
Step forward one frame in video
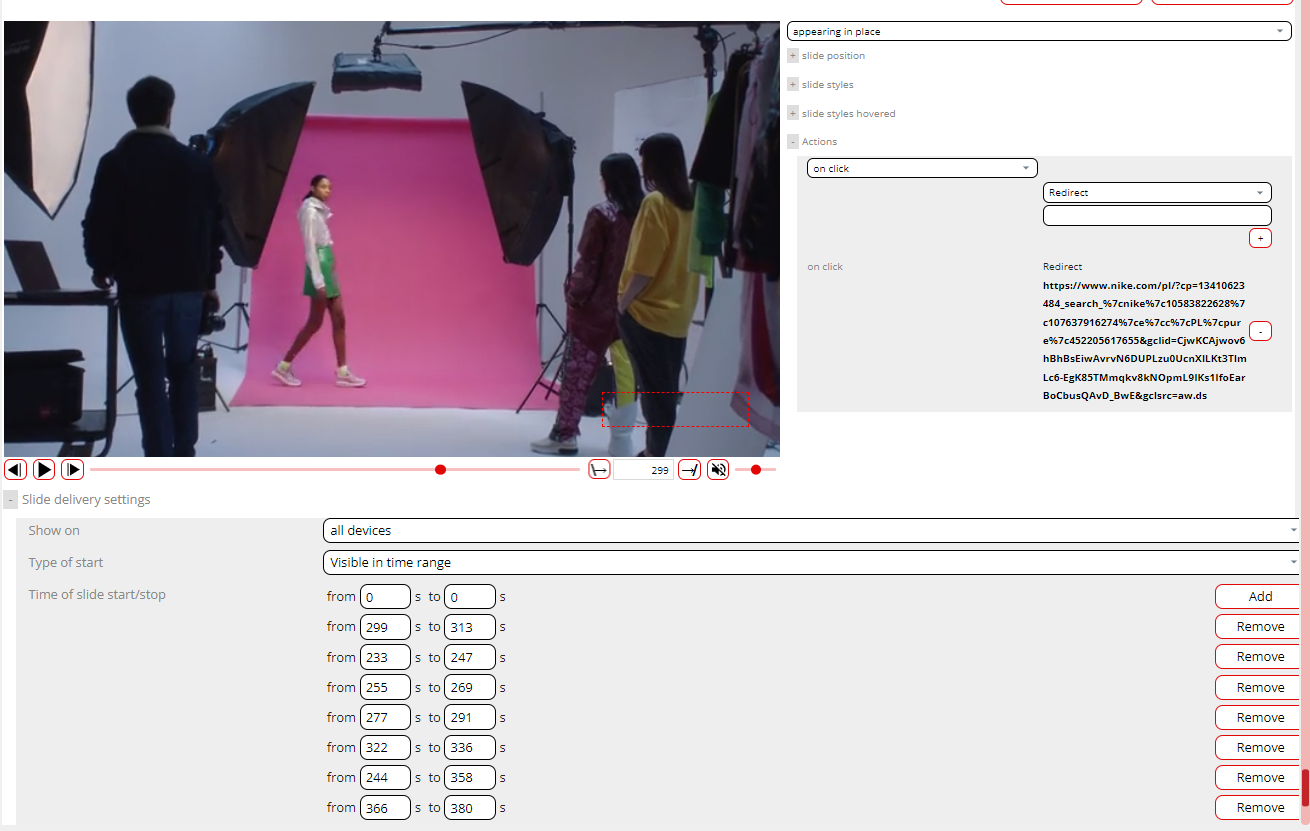tap(72, 470)
